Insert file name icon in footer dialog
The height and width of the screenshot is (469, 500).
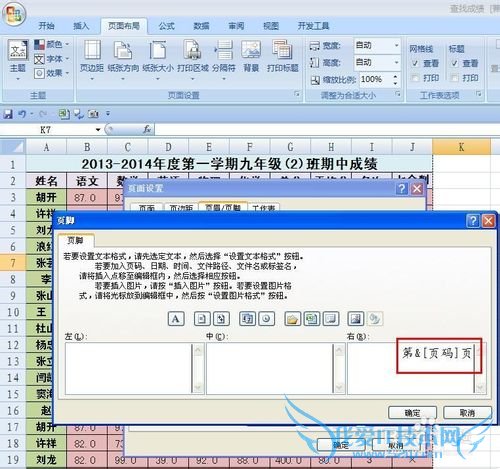[311, 319]
